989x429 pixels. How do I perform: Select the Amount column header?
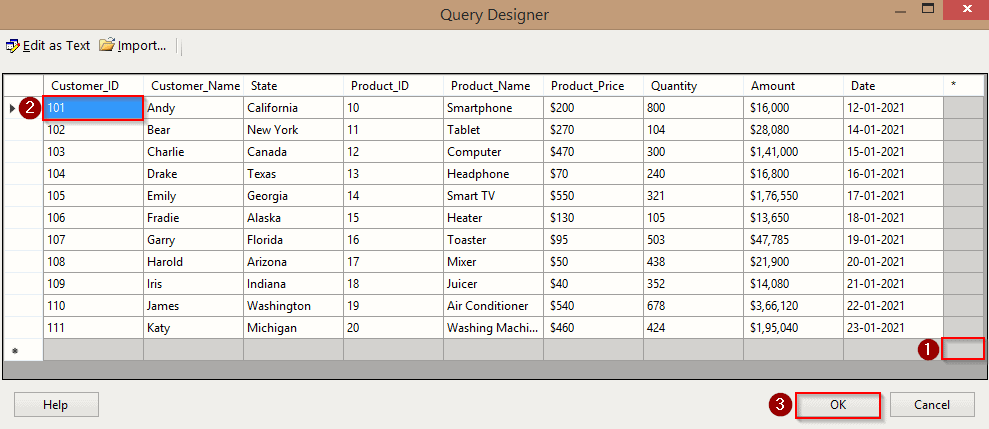[793, 86]
